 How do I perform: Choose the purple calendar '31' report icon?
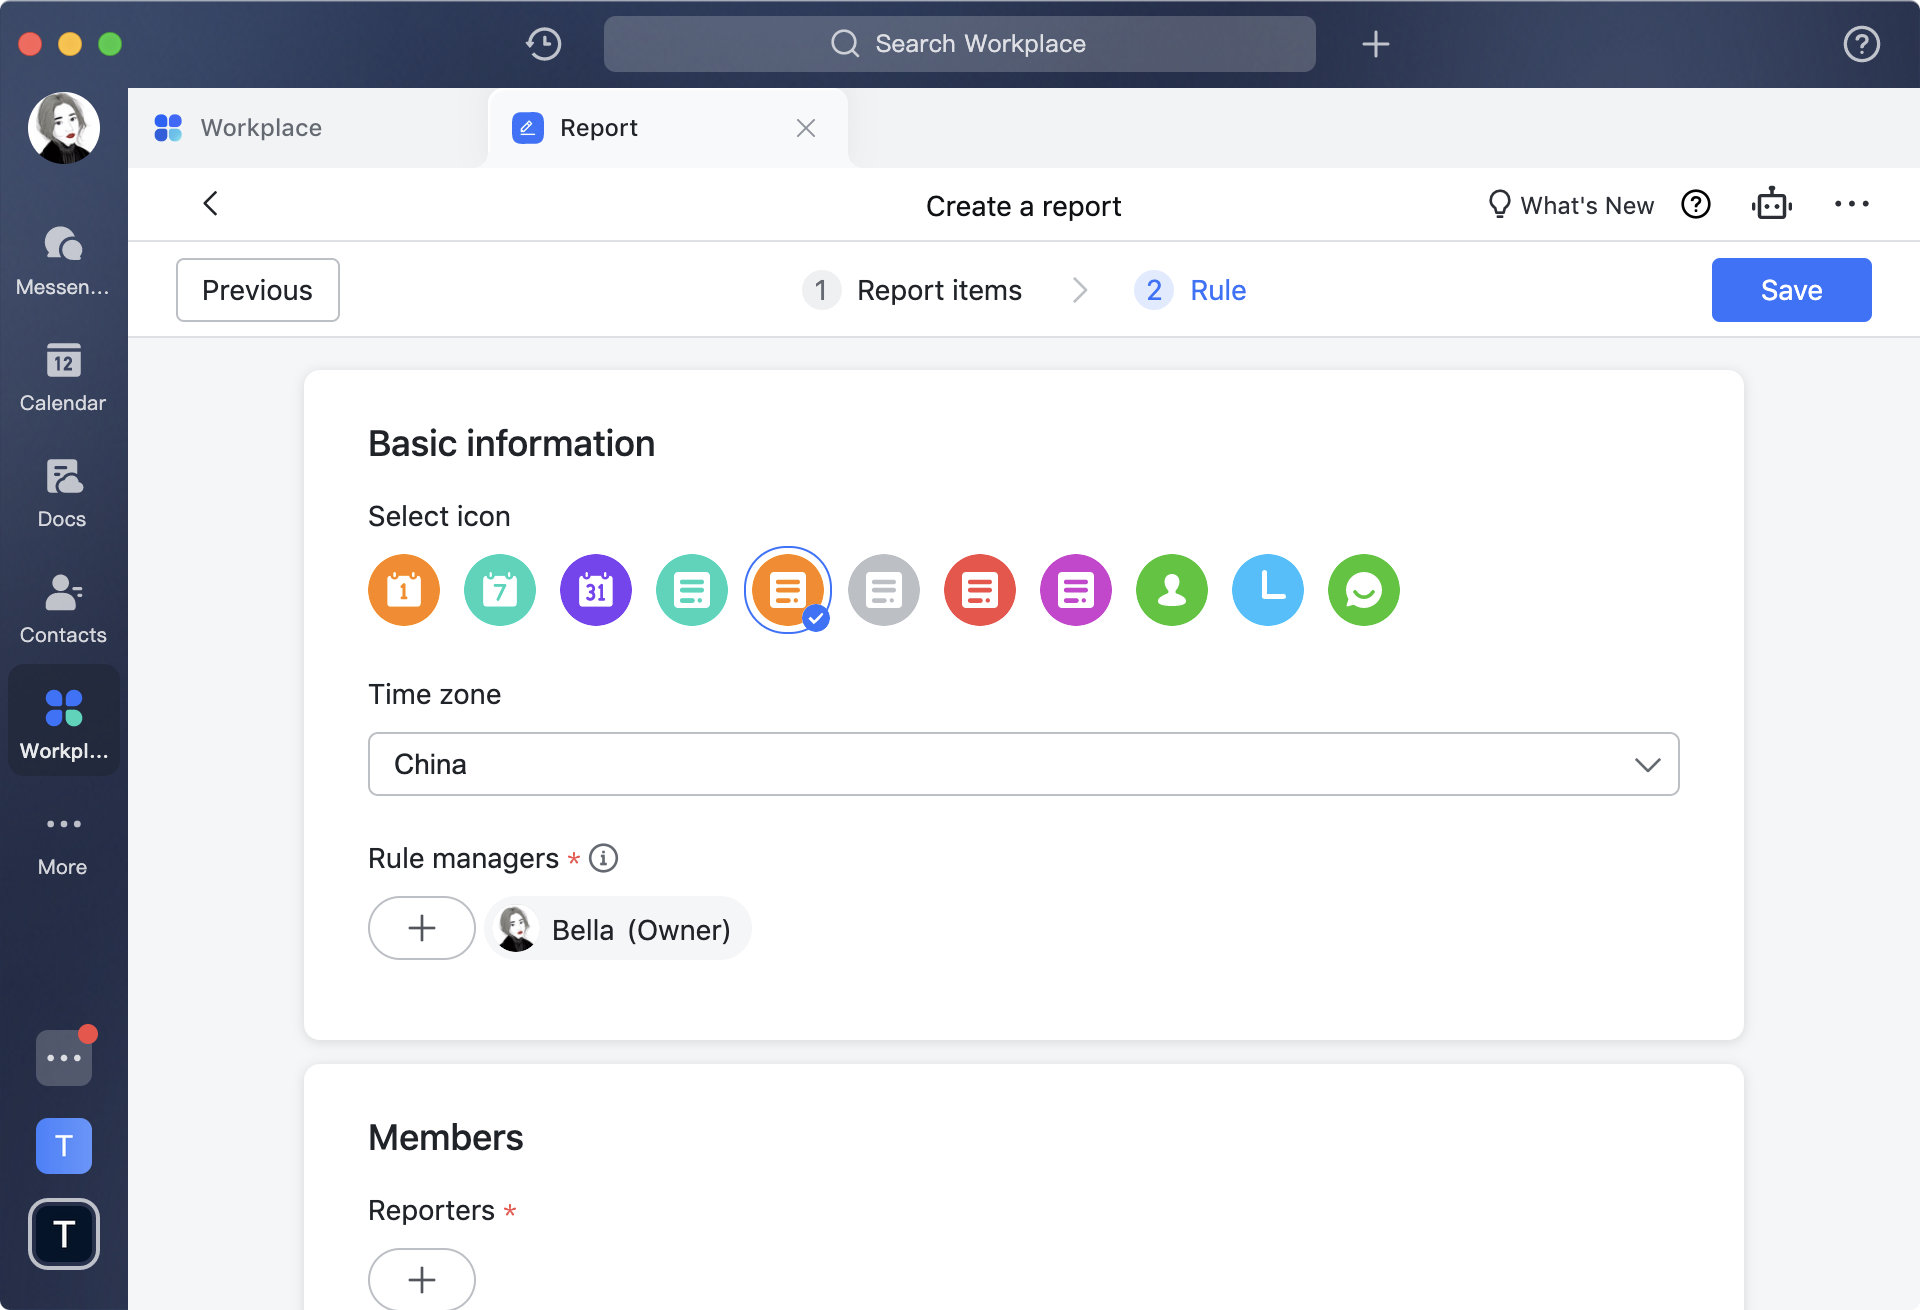click(596, 590)
